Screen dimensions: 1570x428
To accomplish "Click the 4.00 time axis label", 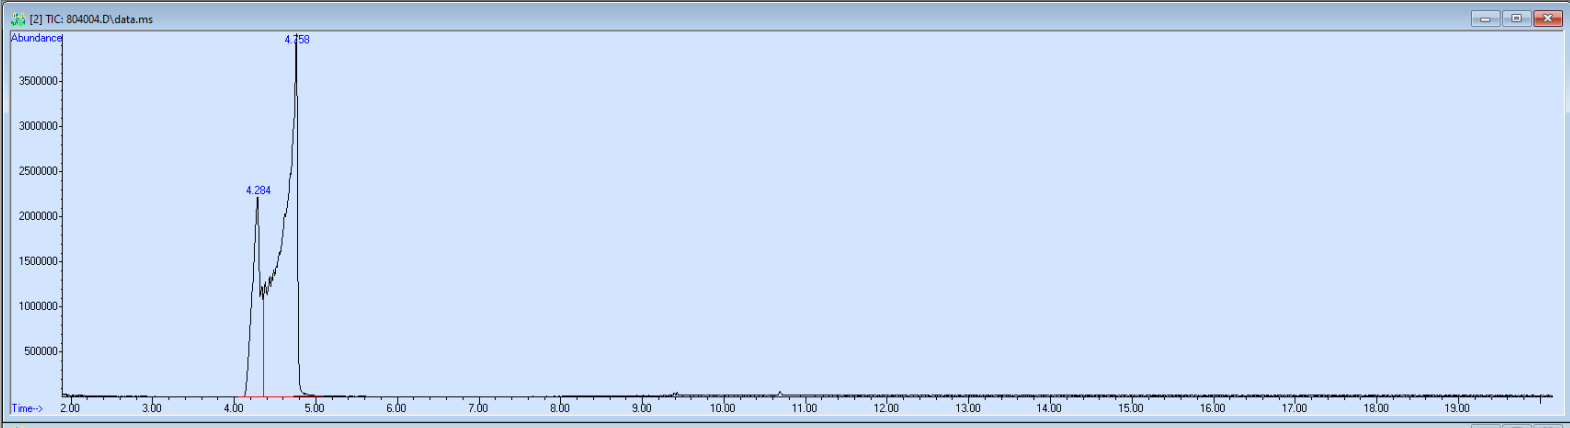I will pos(233,408).
